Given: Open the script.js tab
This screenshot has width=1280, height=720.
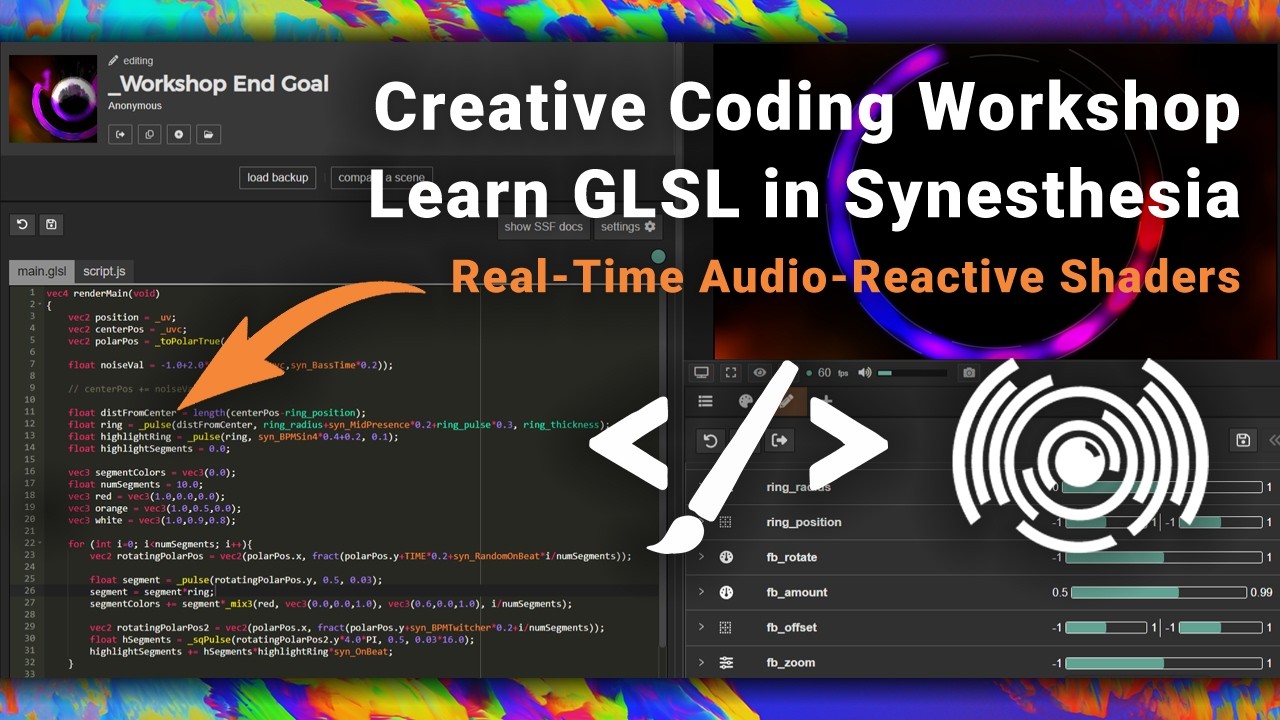Looking at the screenshot, I should (104, 271).
